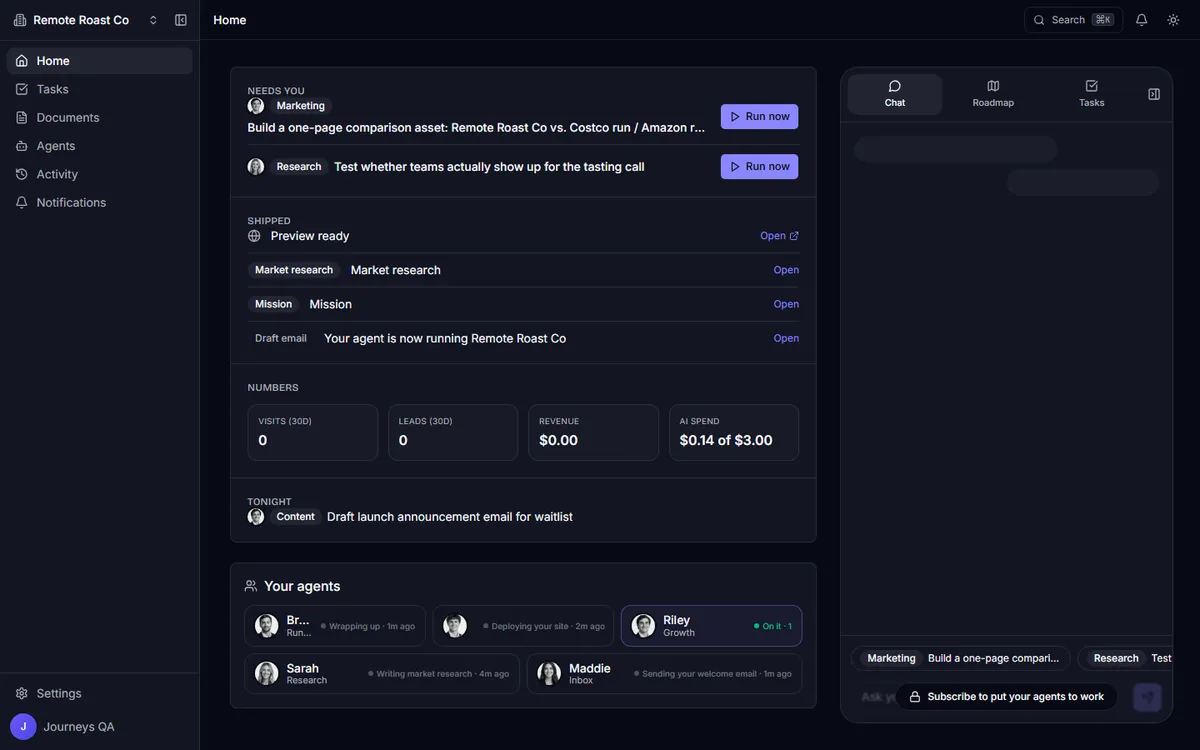Click the building icon by Remote Roast Co
The height and width of the screenshot is (750, 1200).
20,20
